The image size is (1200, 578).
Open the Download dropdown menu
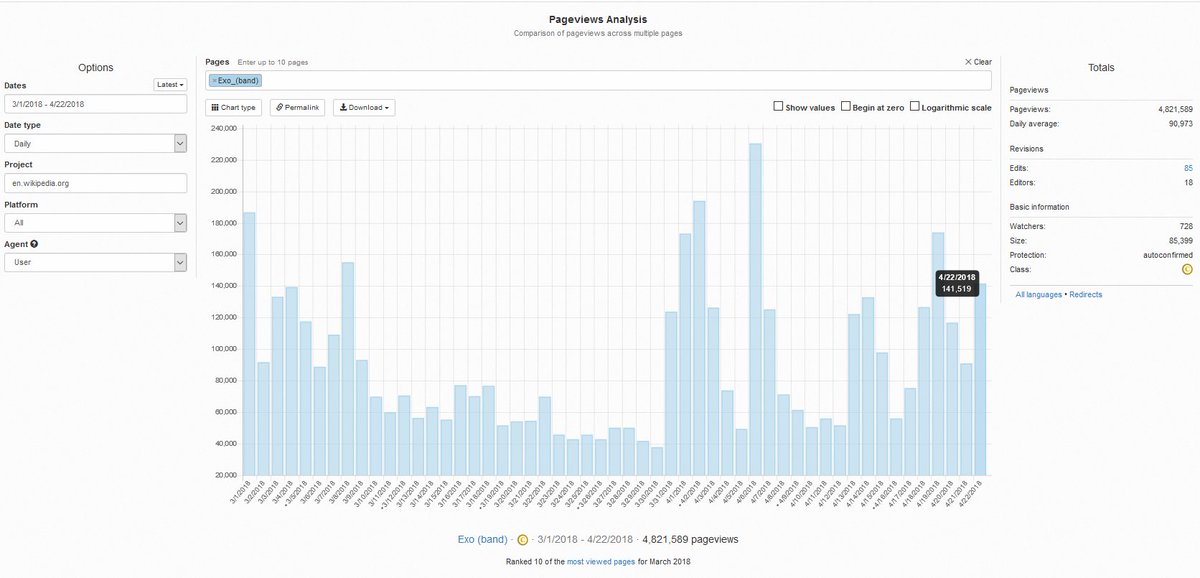364,107
